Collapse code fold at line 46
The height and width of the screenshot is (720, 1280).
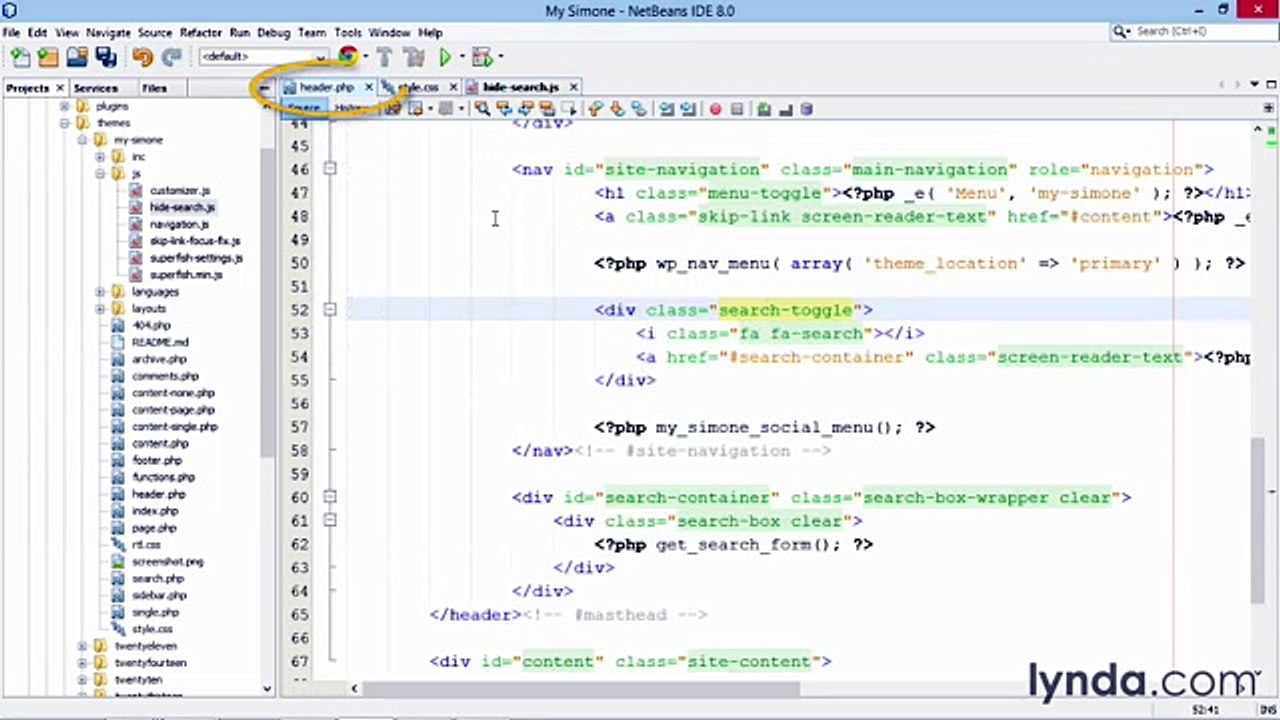(x=329, y=169)
